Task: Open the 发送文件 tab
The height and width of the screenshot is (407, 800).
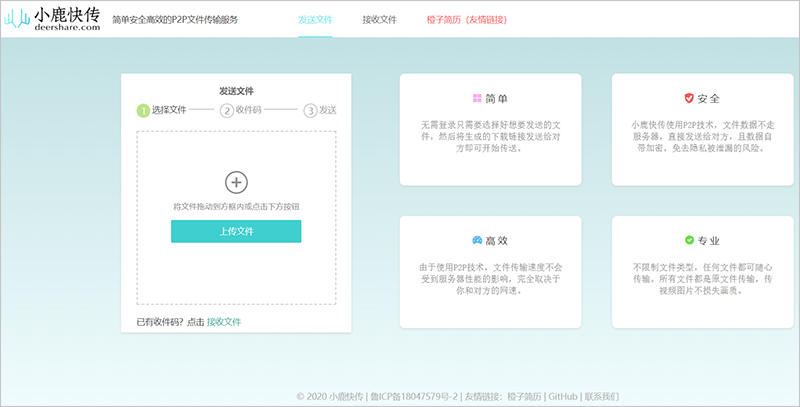Action: [x=315, y=20]
